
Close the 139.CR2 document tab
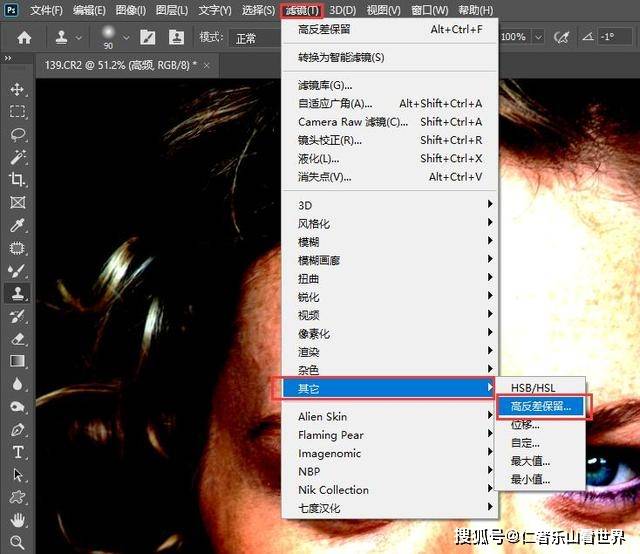point(207,65)
